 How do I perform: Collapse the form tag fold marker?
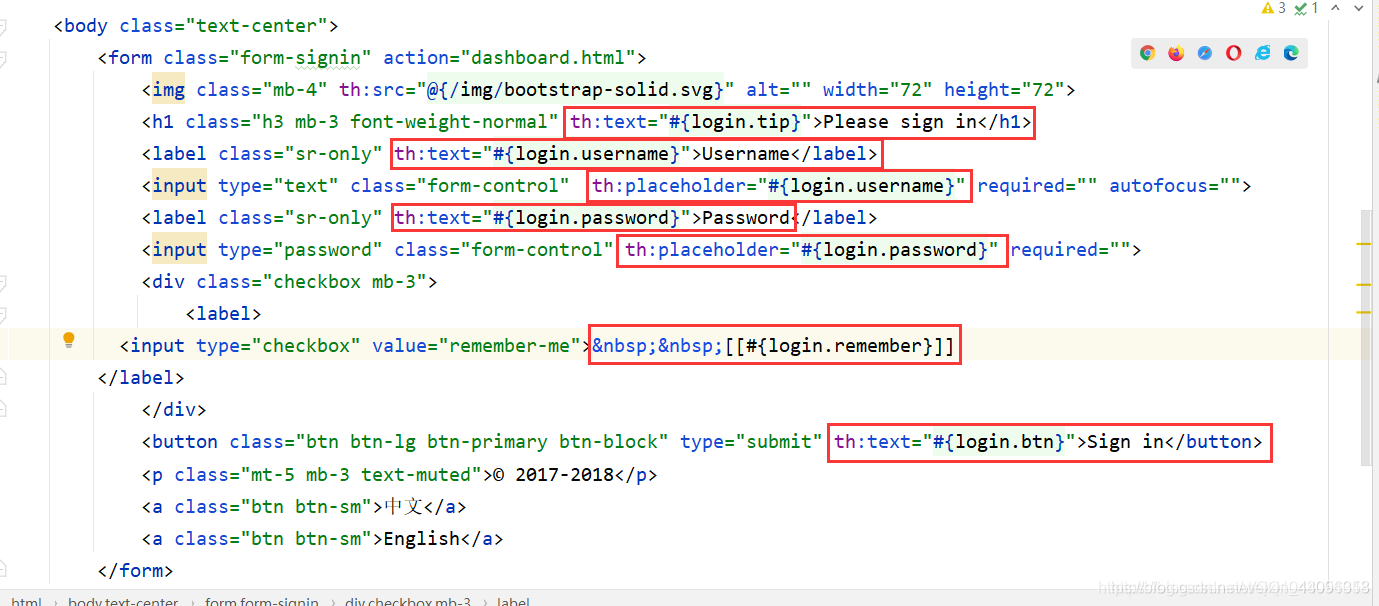pyautogui.click(x=4, y=58)
